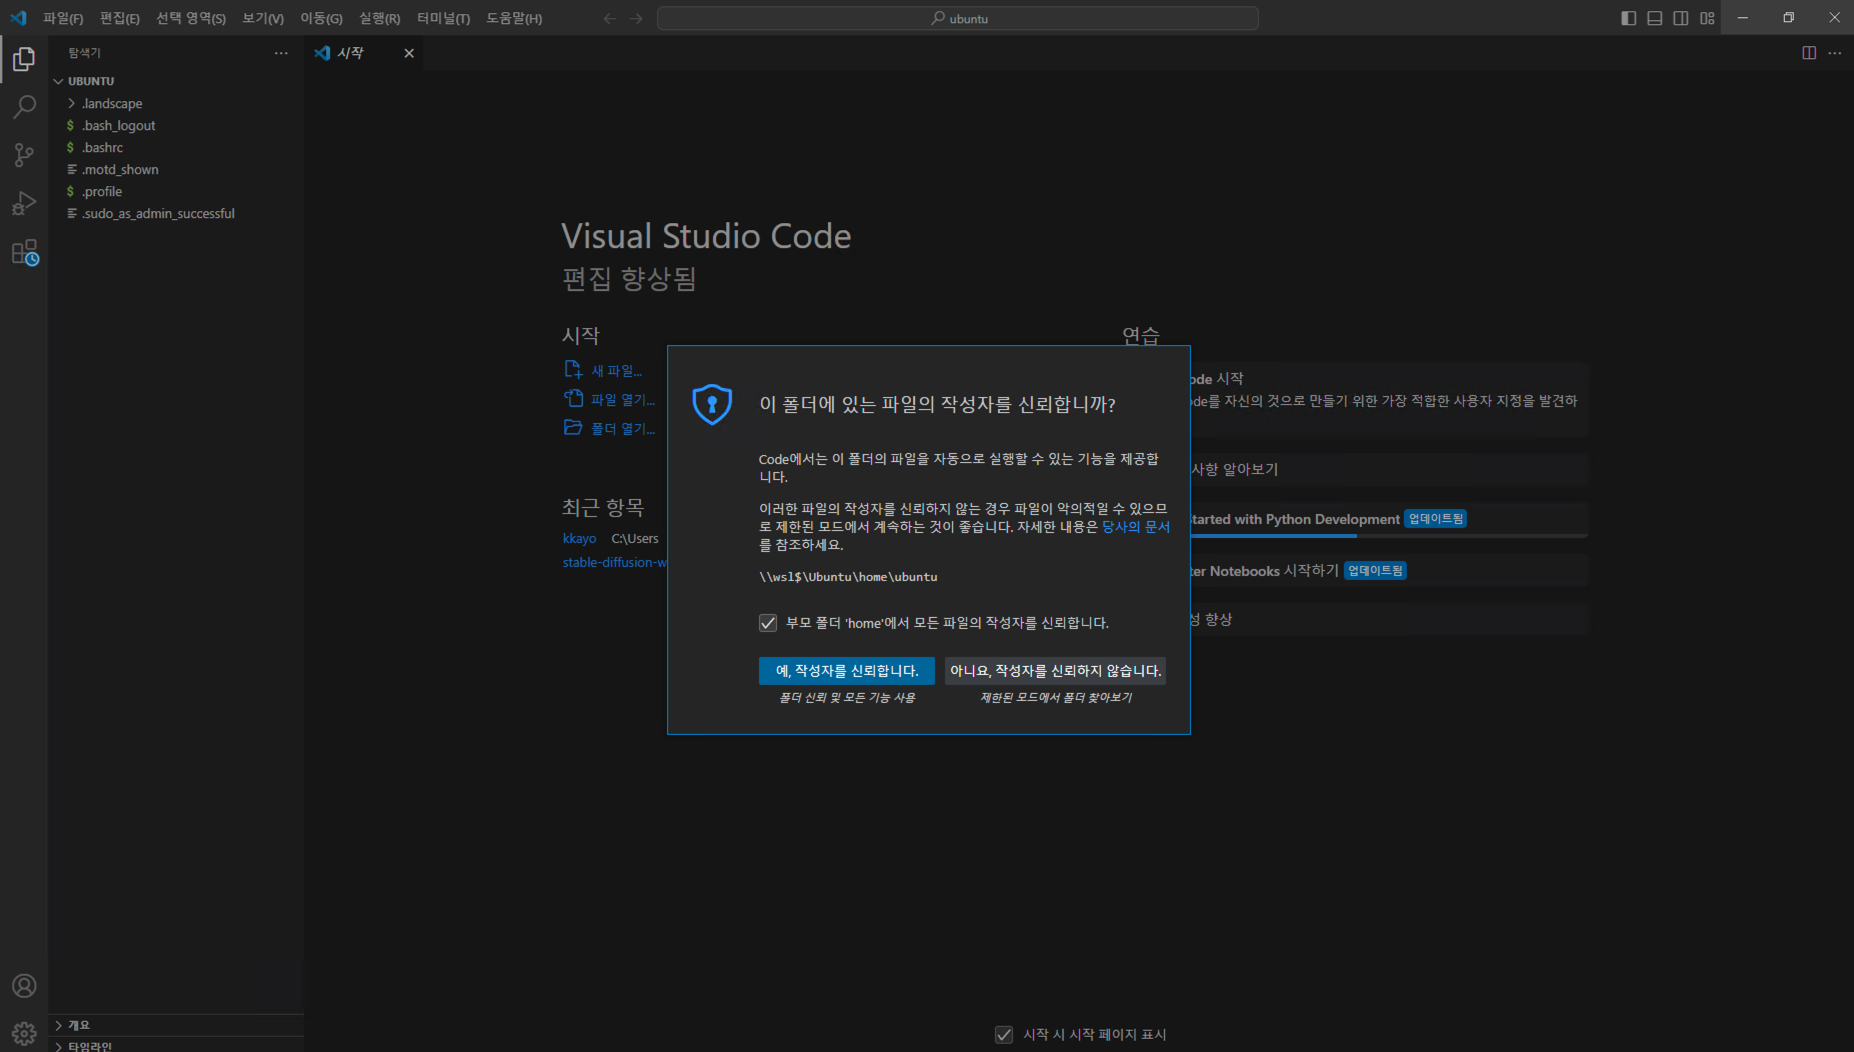The image size is (1854, 1052).
Task: Click the 폴더 열기... link
Action: (623, 428)
